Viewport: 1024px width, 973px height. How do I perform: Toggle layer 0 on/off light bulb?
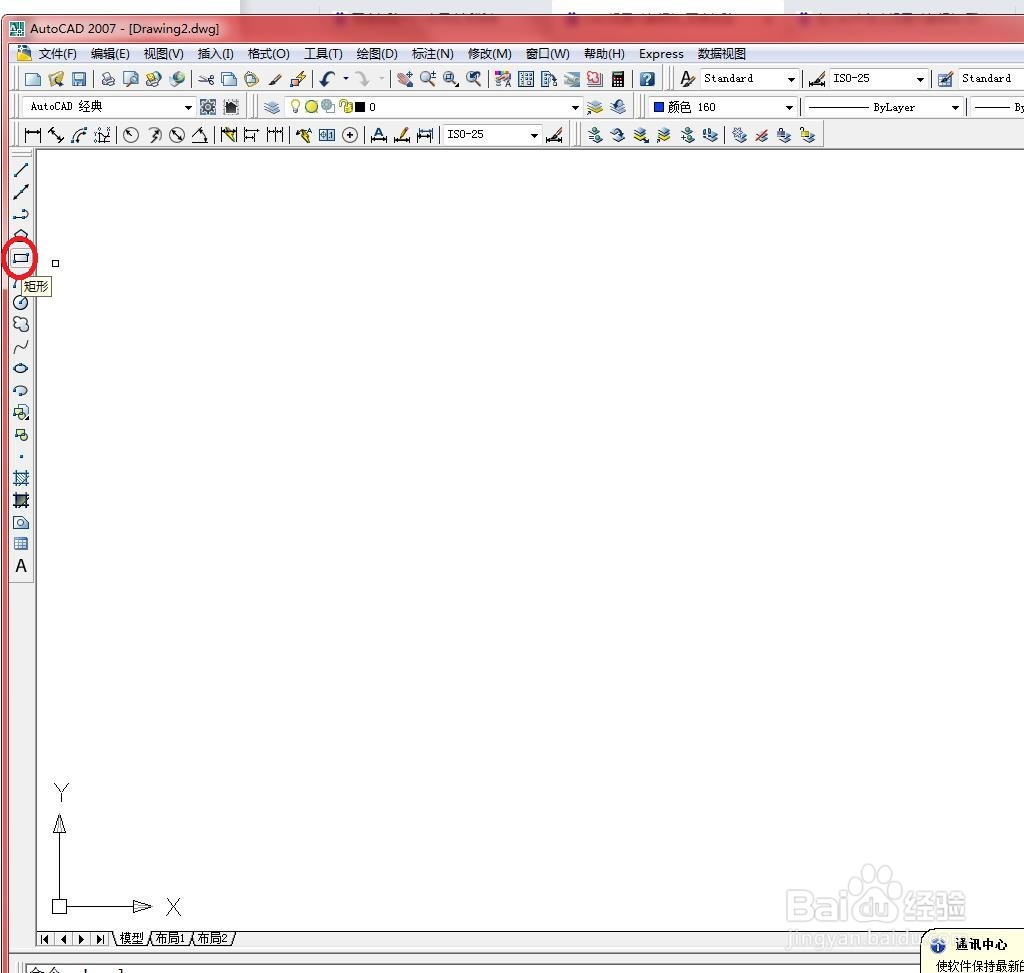(x=295, y=106)
